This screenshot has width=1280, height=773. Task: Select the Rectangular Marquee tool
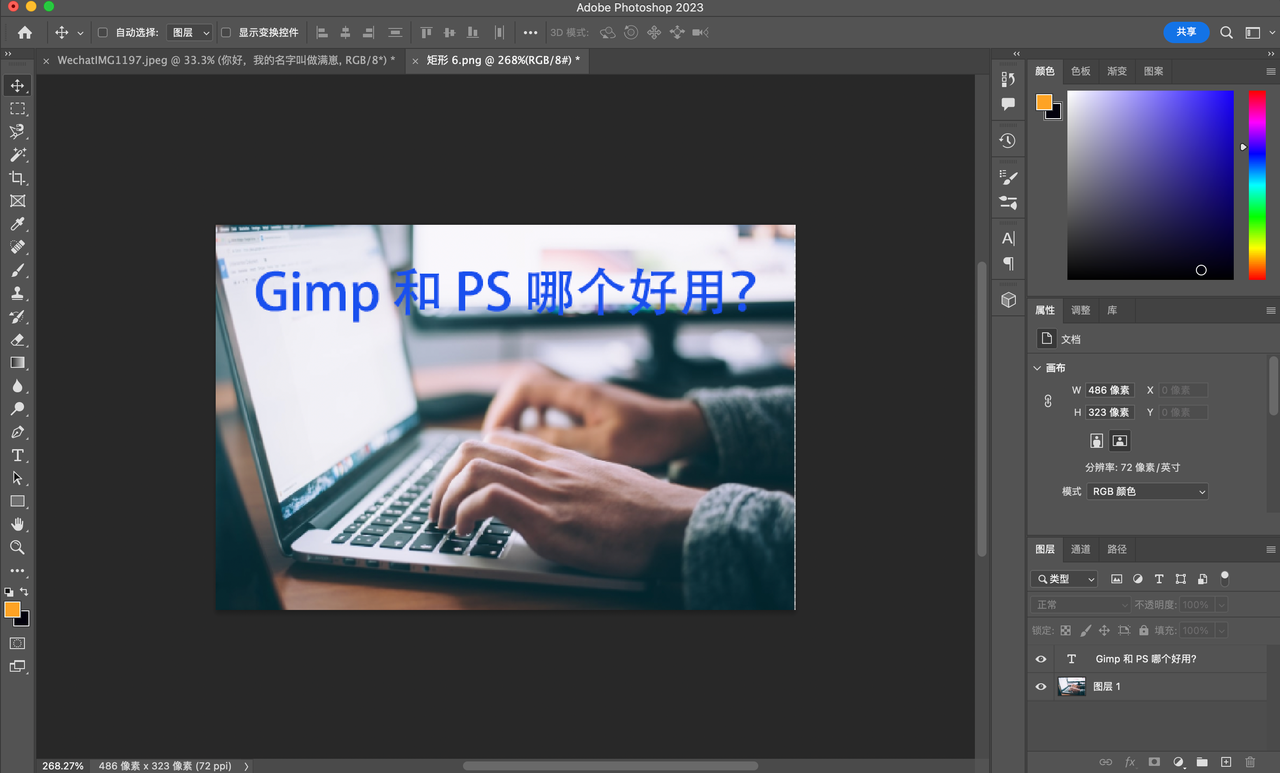(17, 109)
